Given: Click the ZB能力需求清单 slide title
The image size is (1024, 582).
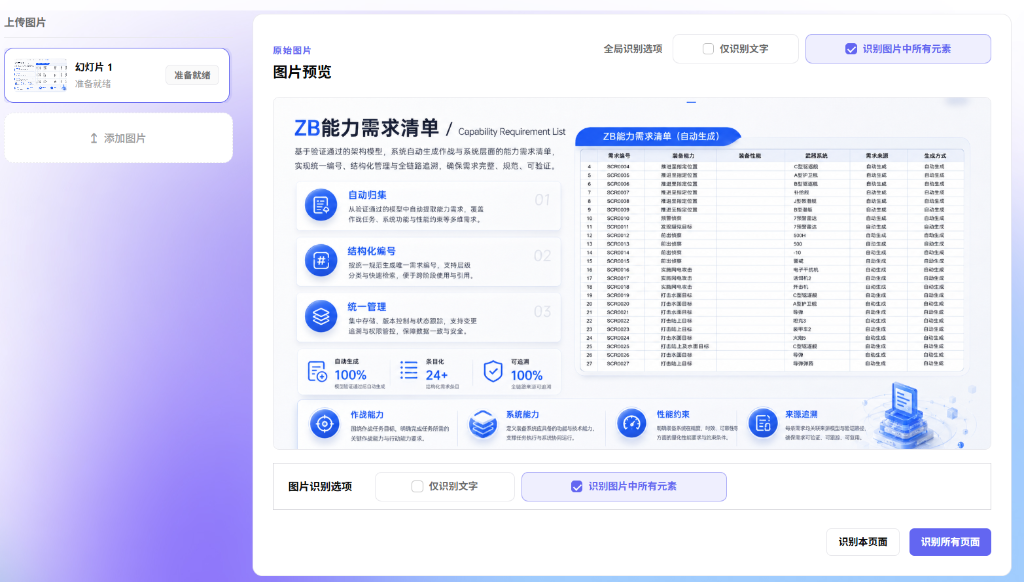Looking at the screenshot, I should pos(366,128).
